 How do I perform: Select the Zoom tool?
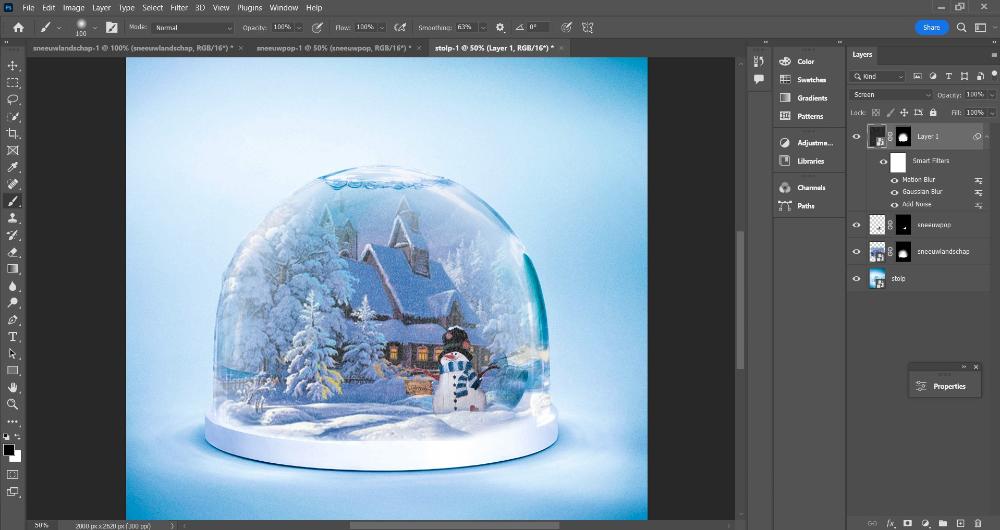(13, 404)
